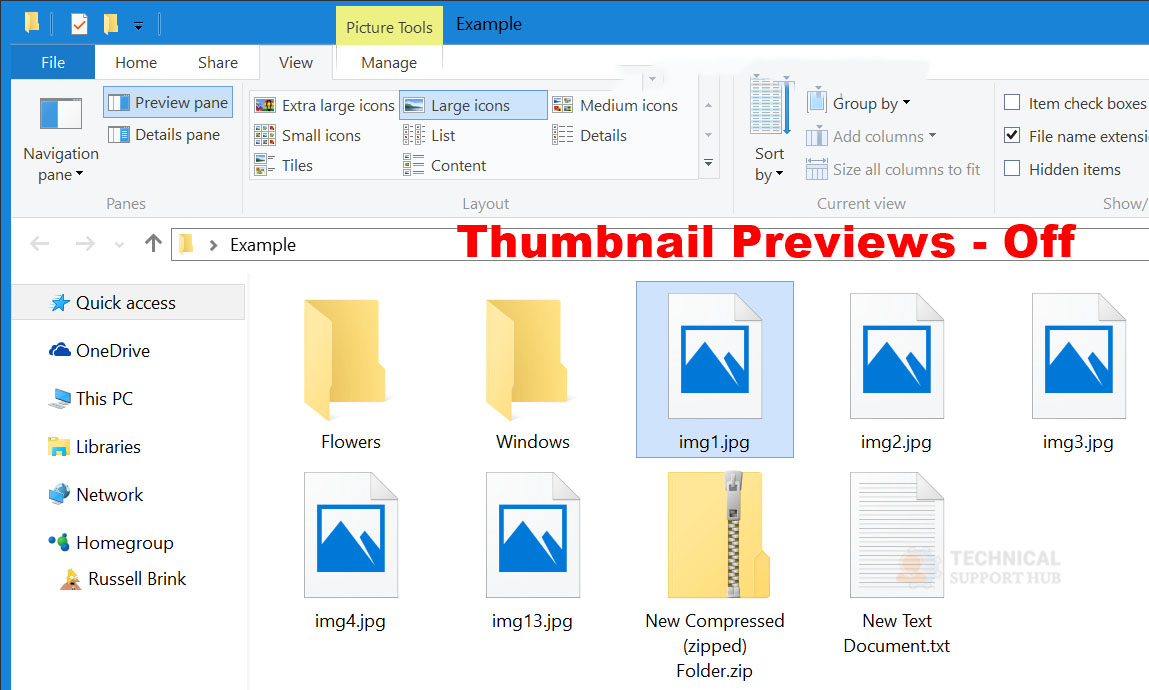The width and height of the screenshot is (1149, 690).
Task: Select Tiles layout view
Action: (284, 166)
